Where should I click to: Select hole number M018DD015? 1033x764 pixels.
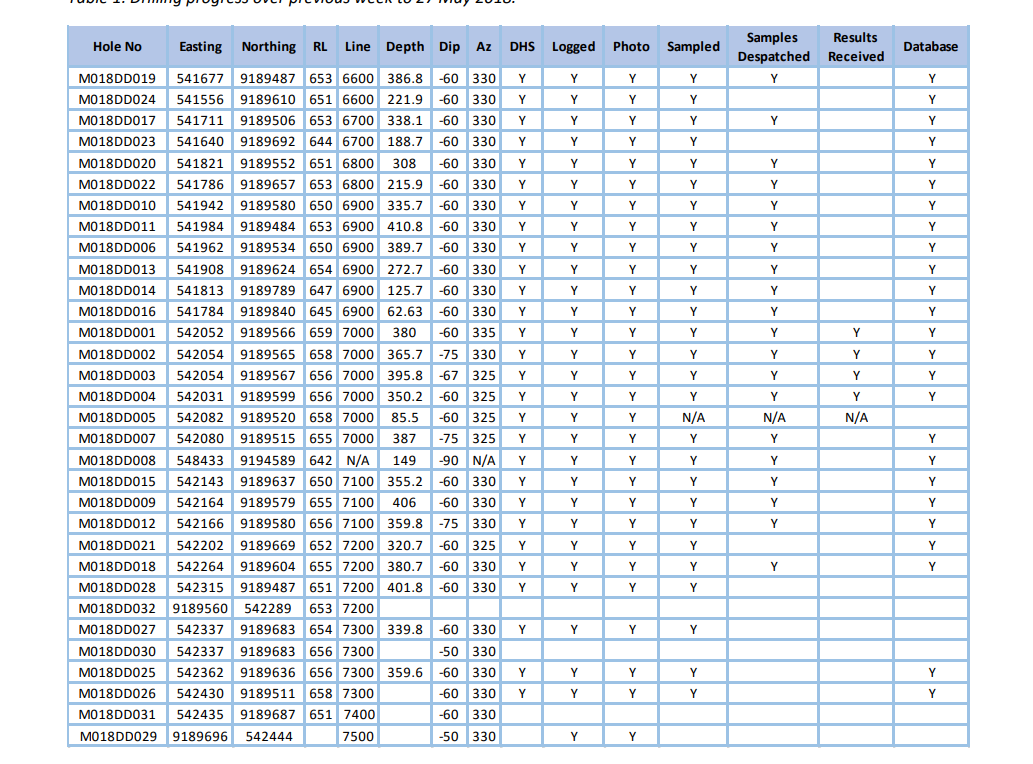117,481
